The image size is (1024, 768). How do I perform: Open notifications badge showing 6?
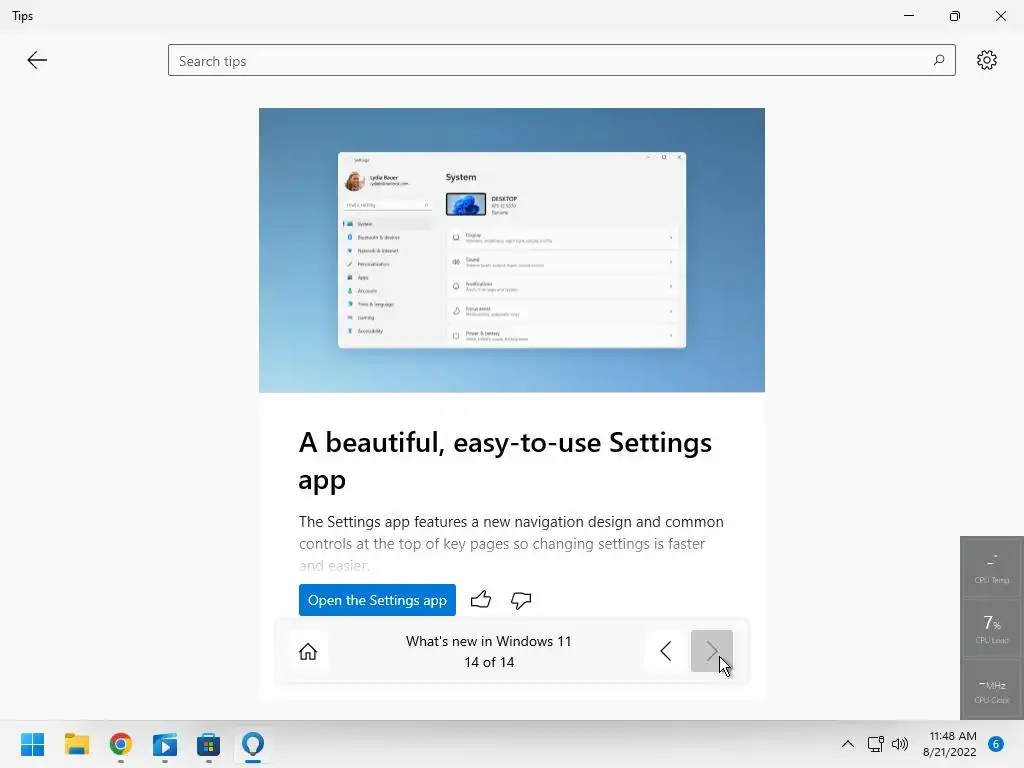pyautogui.click(x=996, y=744)
